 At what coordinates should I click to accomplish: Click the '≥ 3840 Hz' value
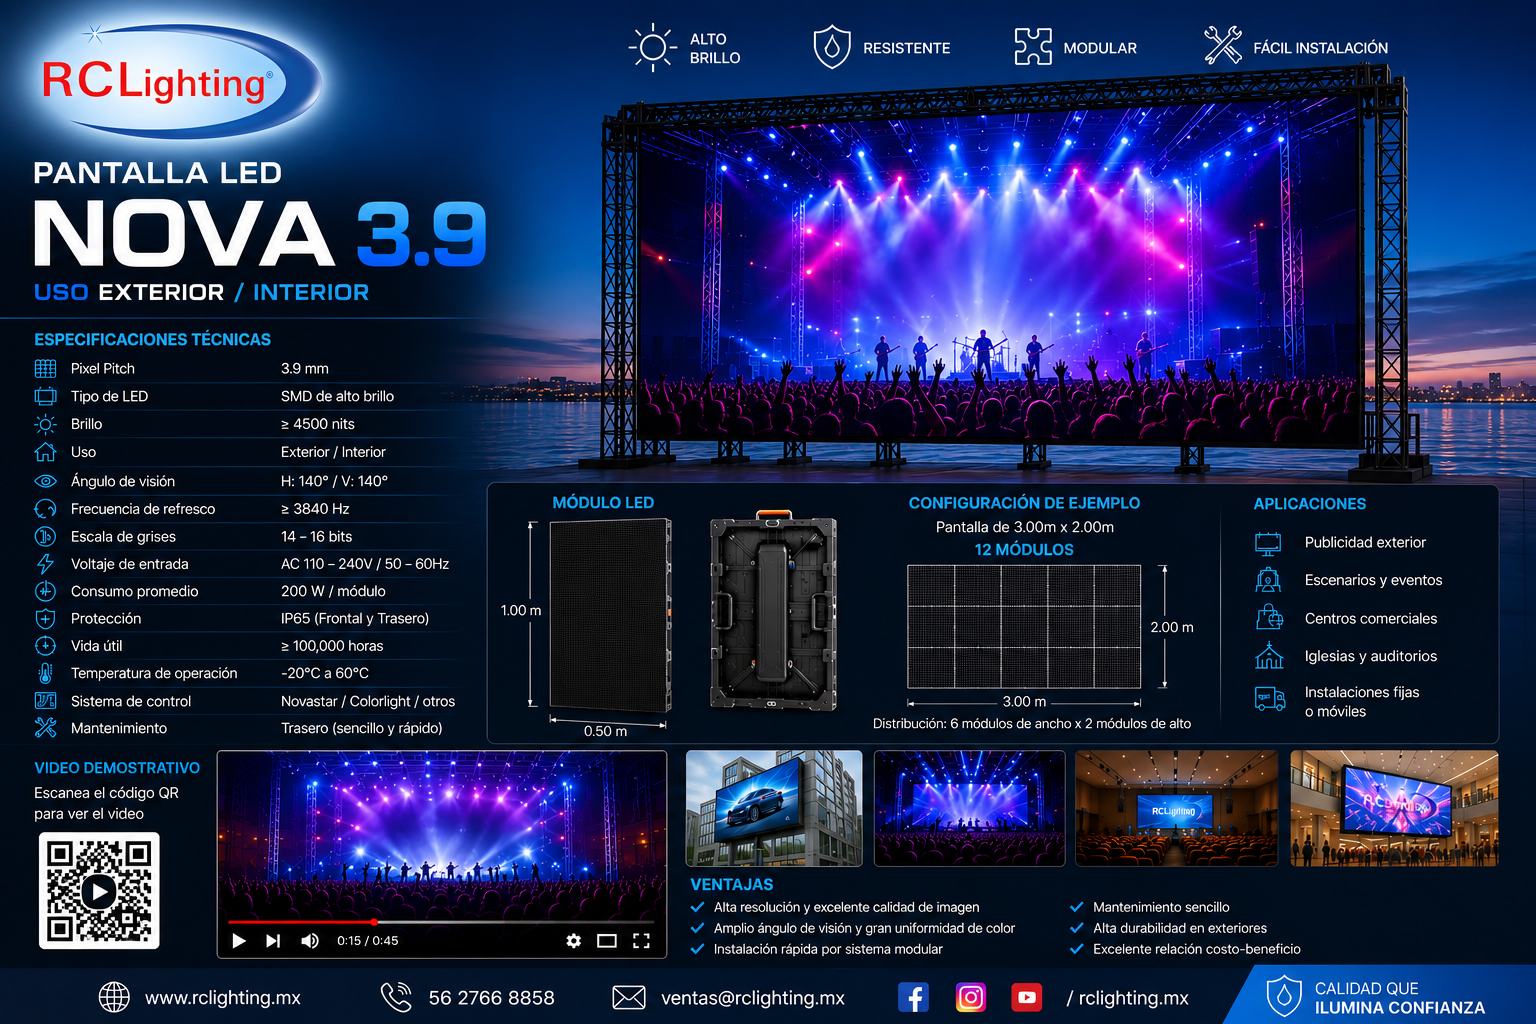click(x=315, y=509)
